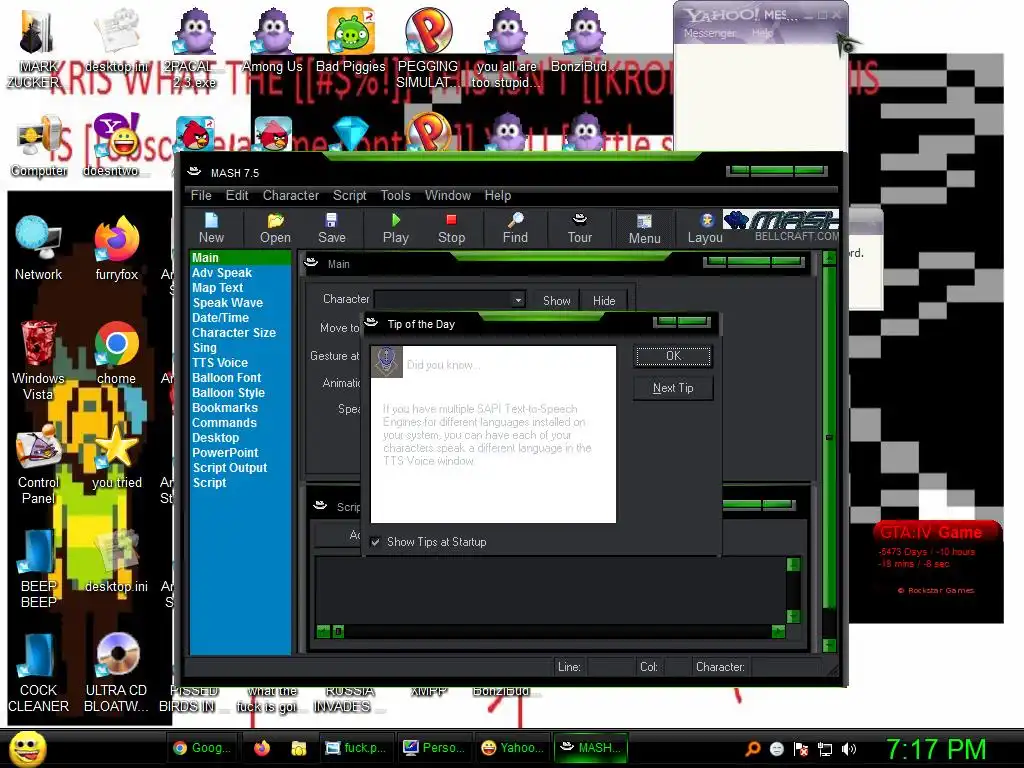Click the Menu toolbar icon
This screenshot has height=768, width=1024.
pos(645,229)
